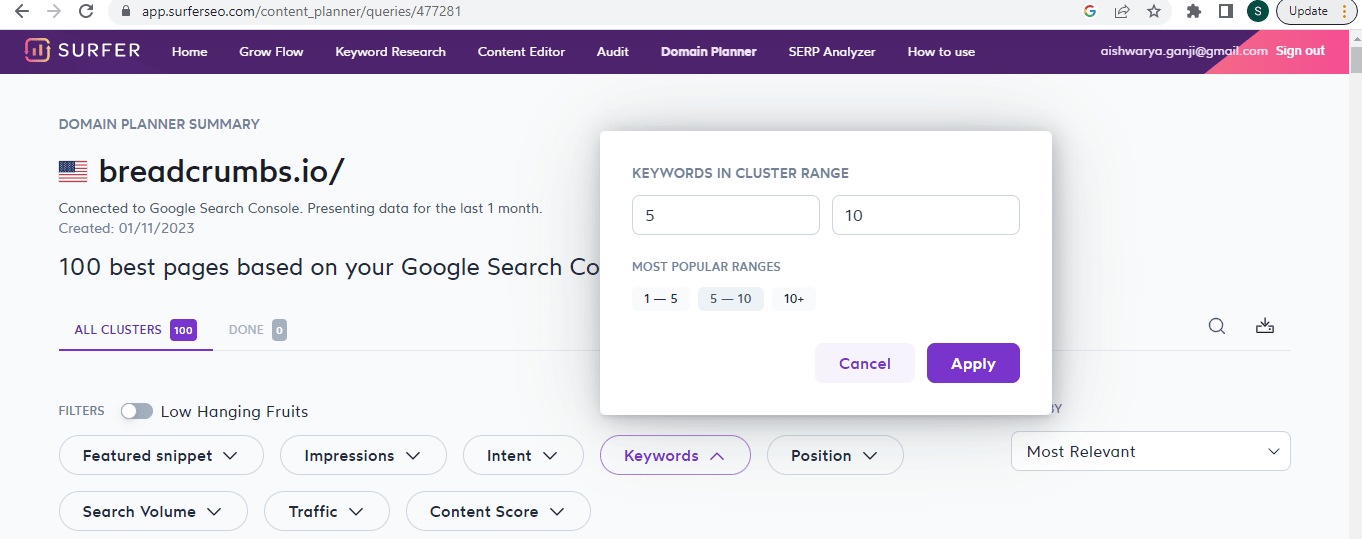Image resolution: width=1362 pixels, height=539 pixels.
Task: Open the Extensions puzzle icon
Action: coord(1193,12)
